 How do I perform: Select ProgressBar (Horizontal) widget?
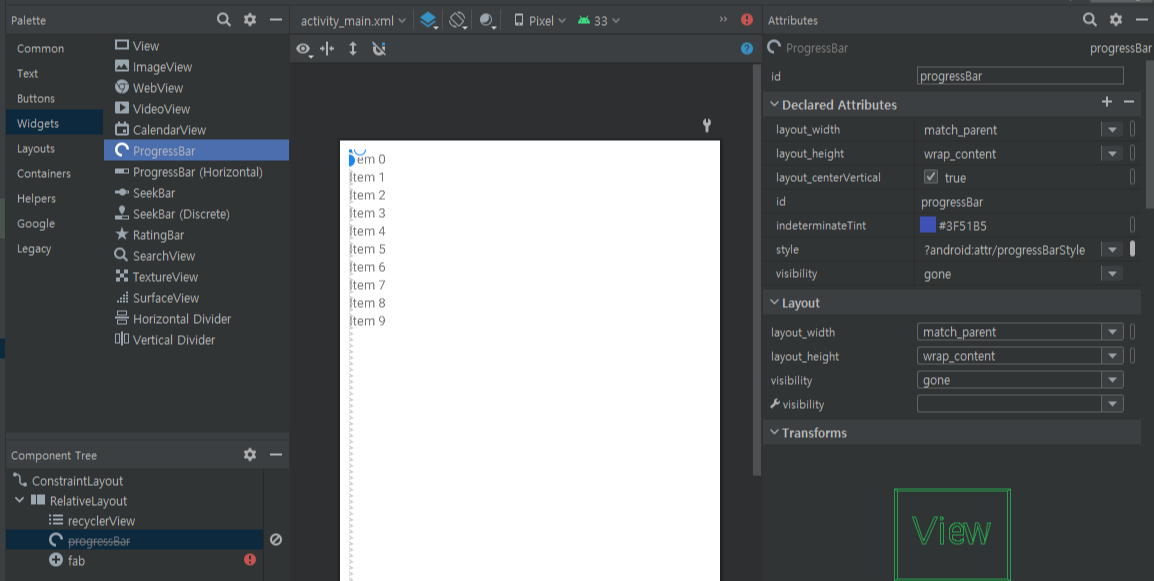[197, 172]
